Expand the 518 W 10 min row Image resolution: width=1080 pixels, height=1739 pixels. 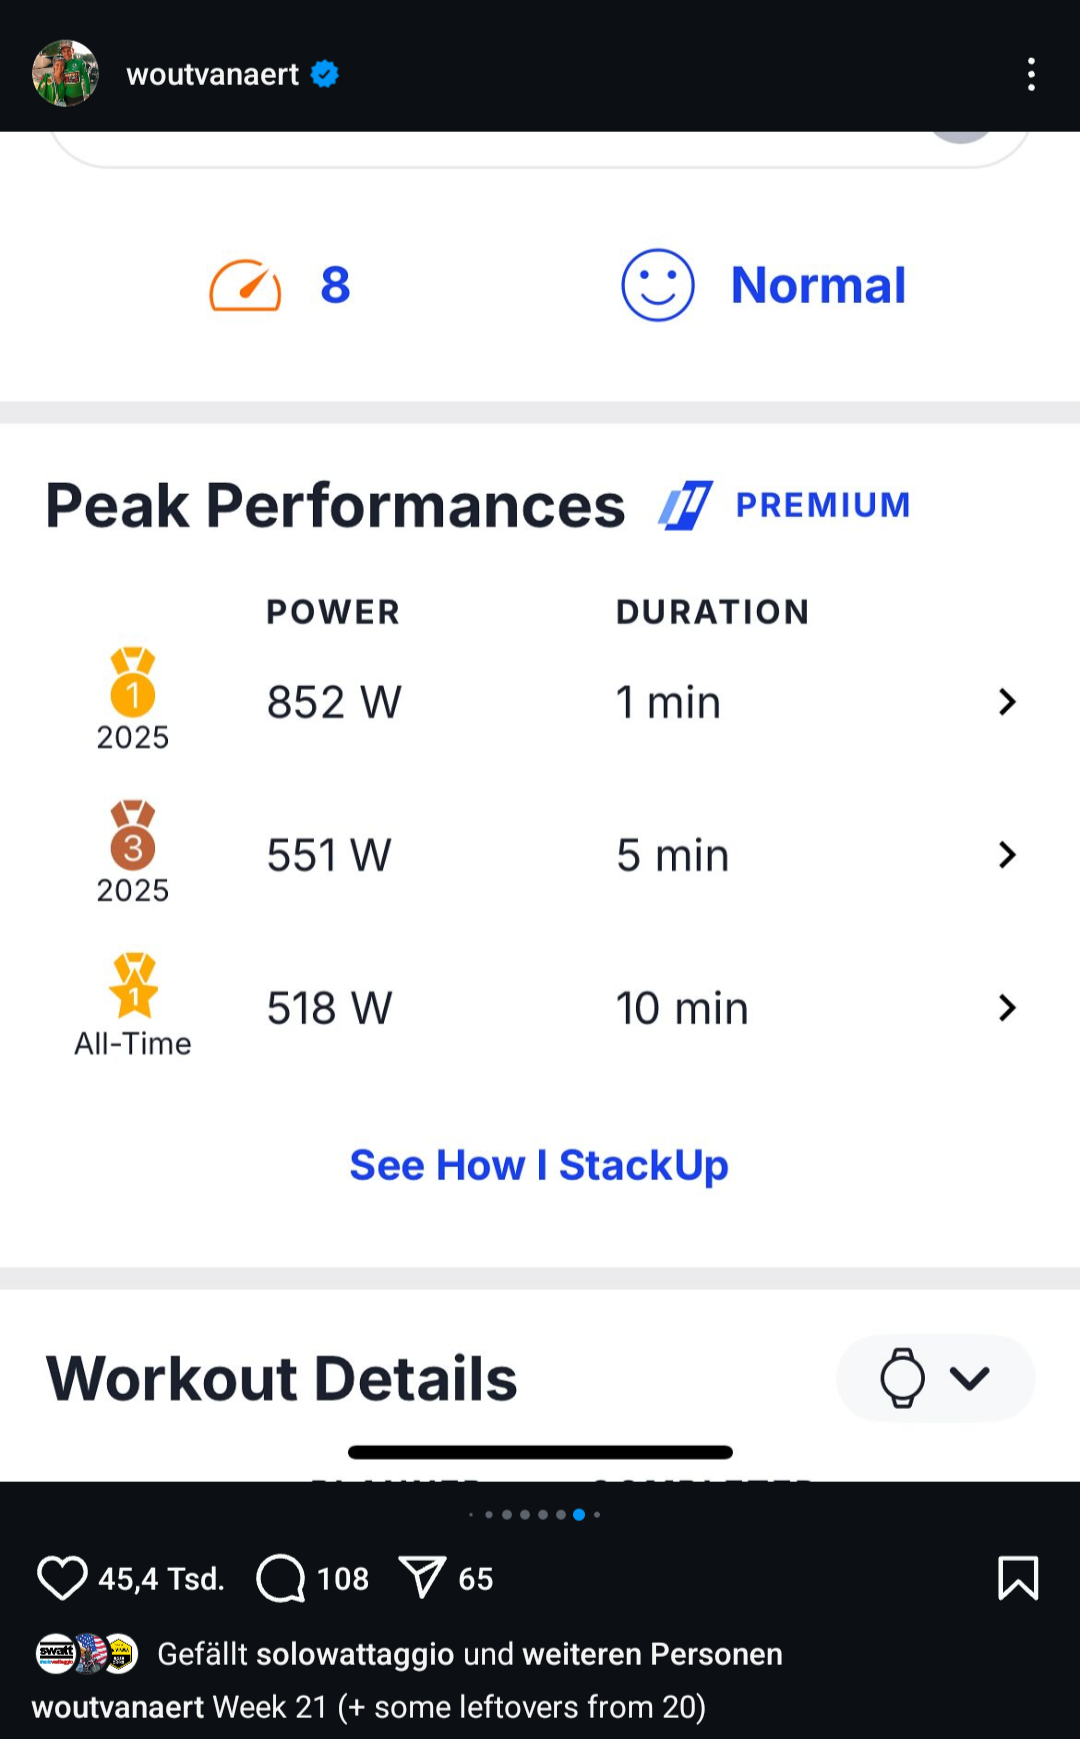click(1007, 1008)
